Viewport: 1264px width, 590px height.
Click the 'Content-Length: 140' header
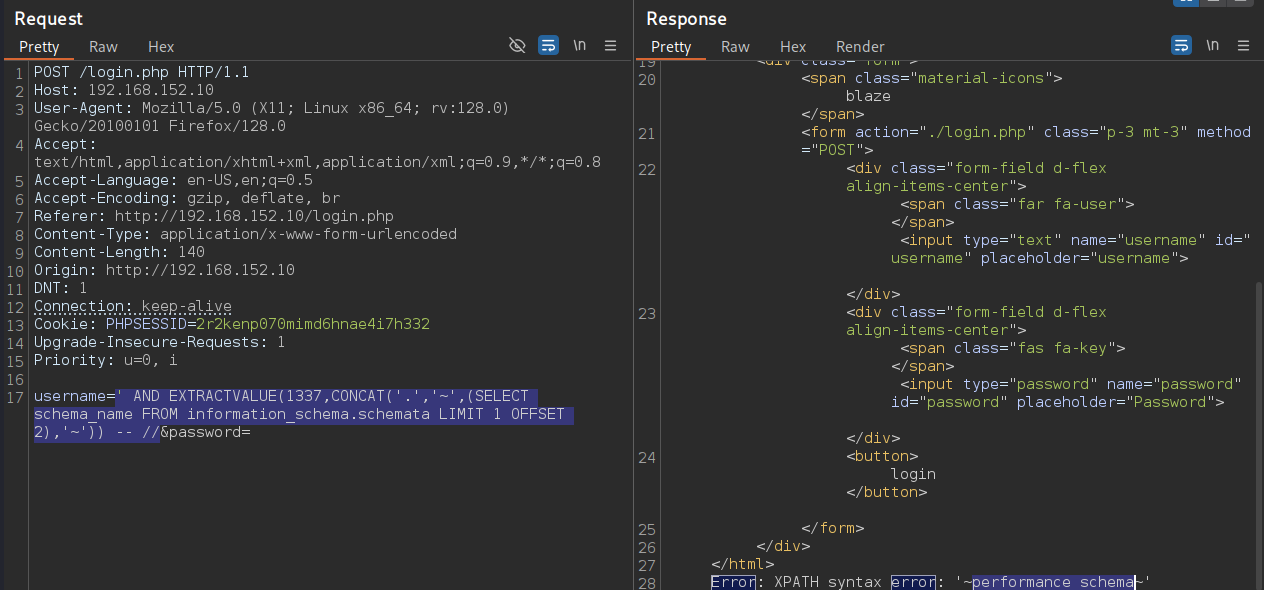click(119, 252)
